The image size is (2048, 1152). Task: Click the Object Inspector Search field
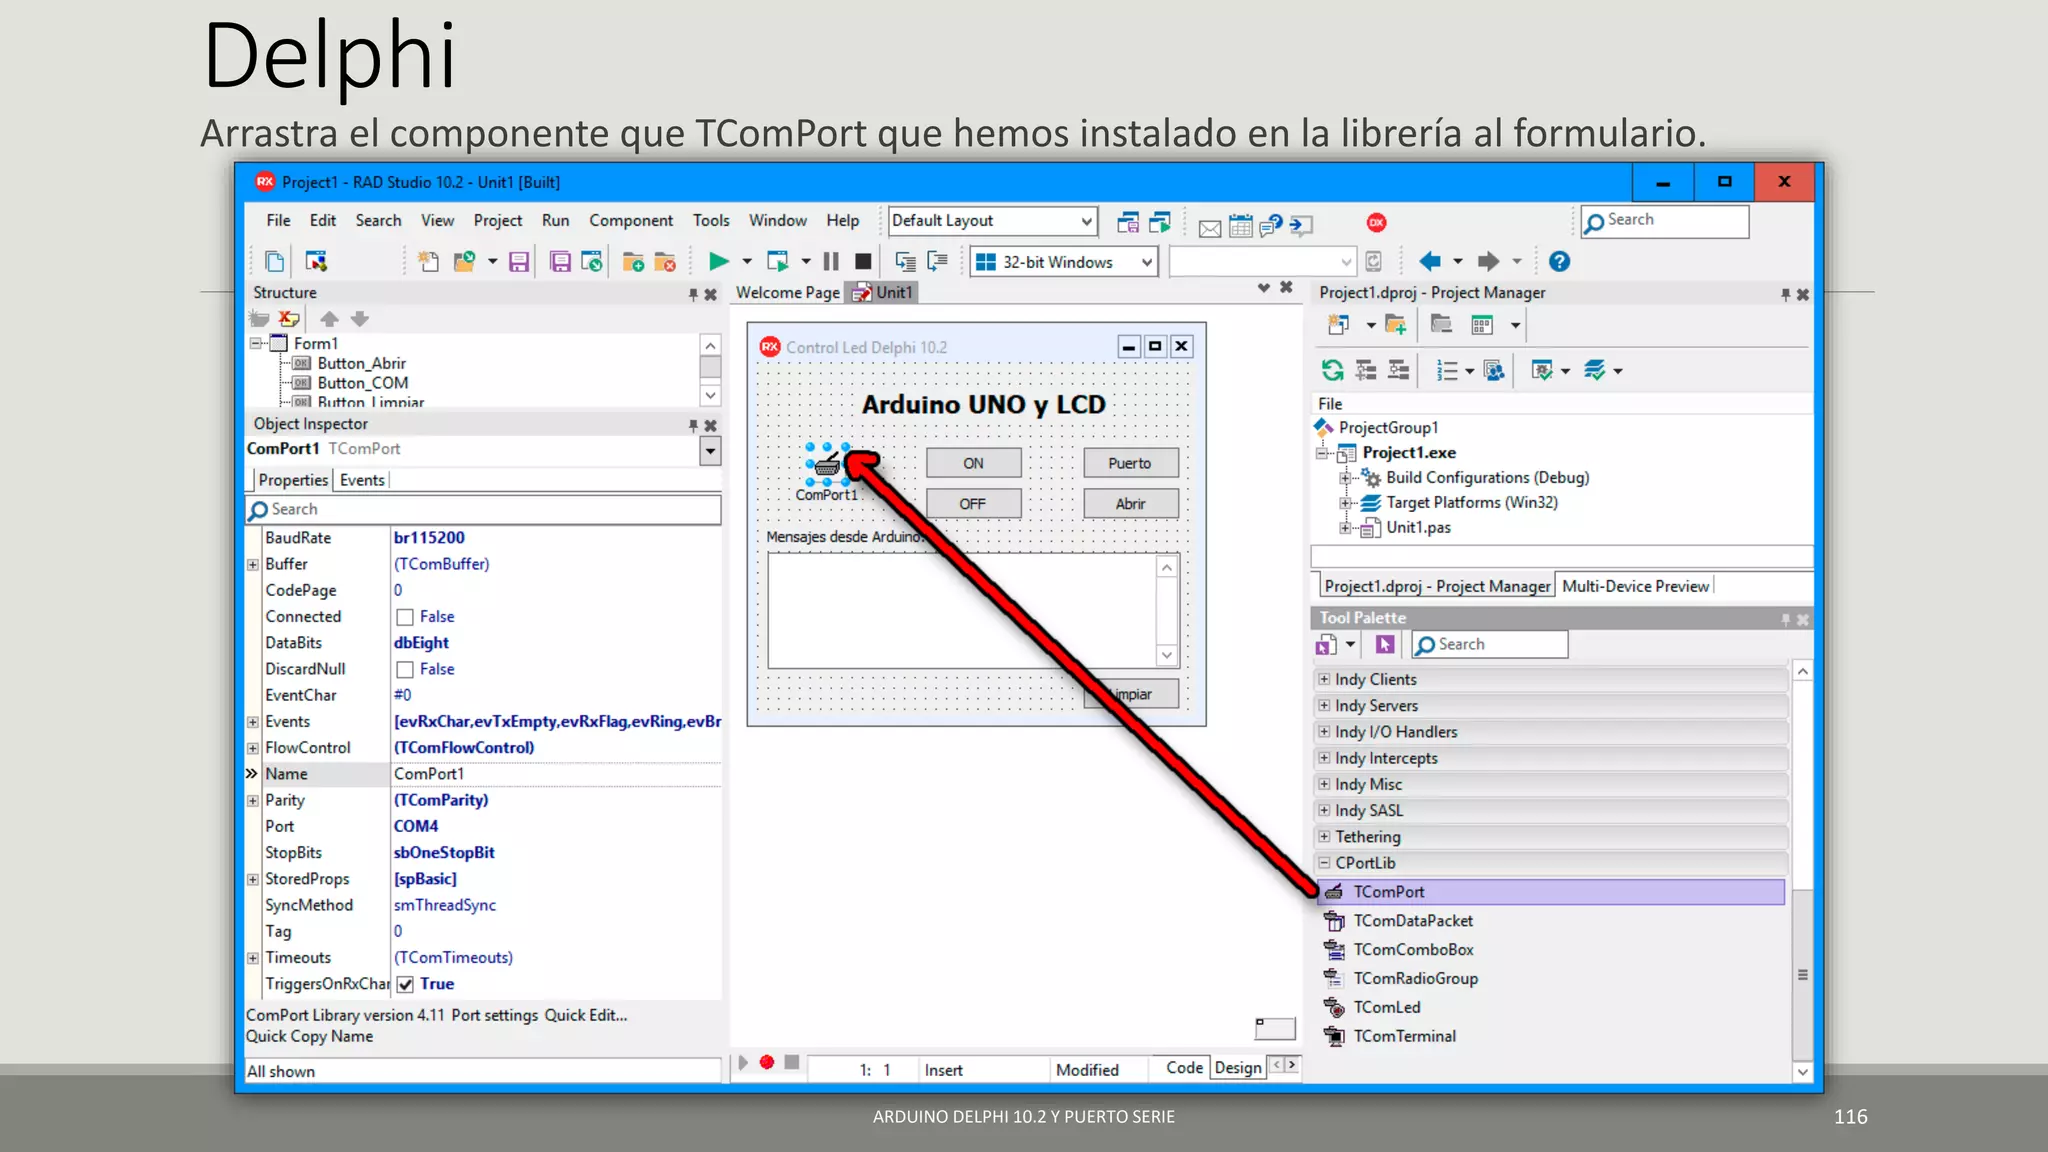(x=484, y=510)
